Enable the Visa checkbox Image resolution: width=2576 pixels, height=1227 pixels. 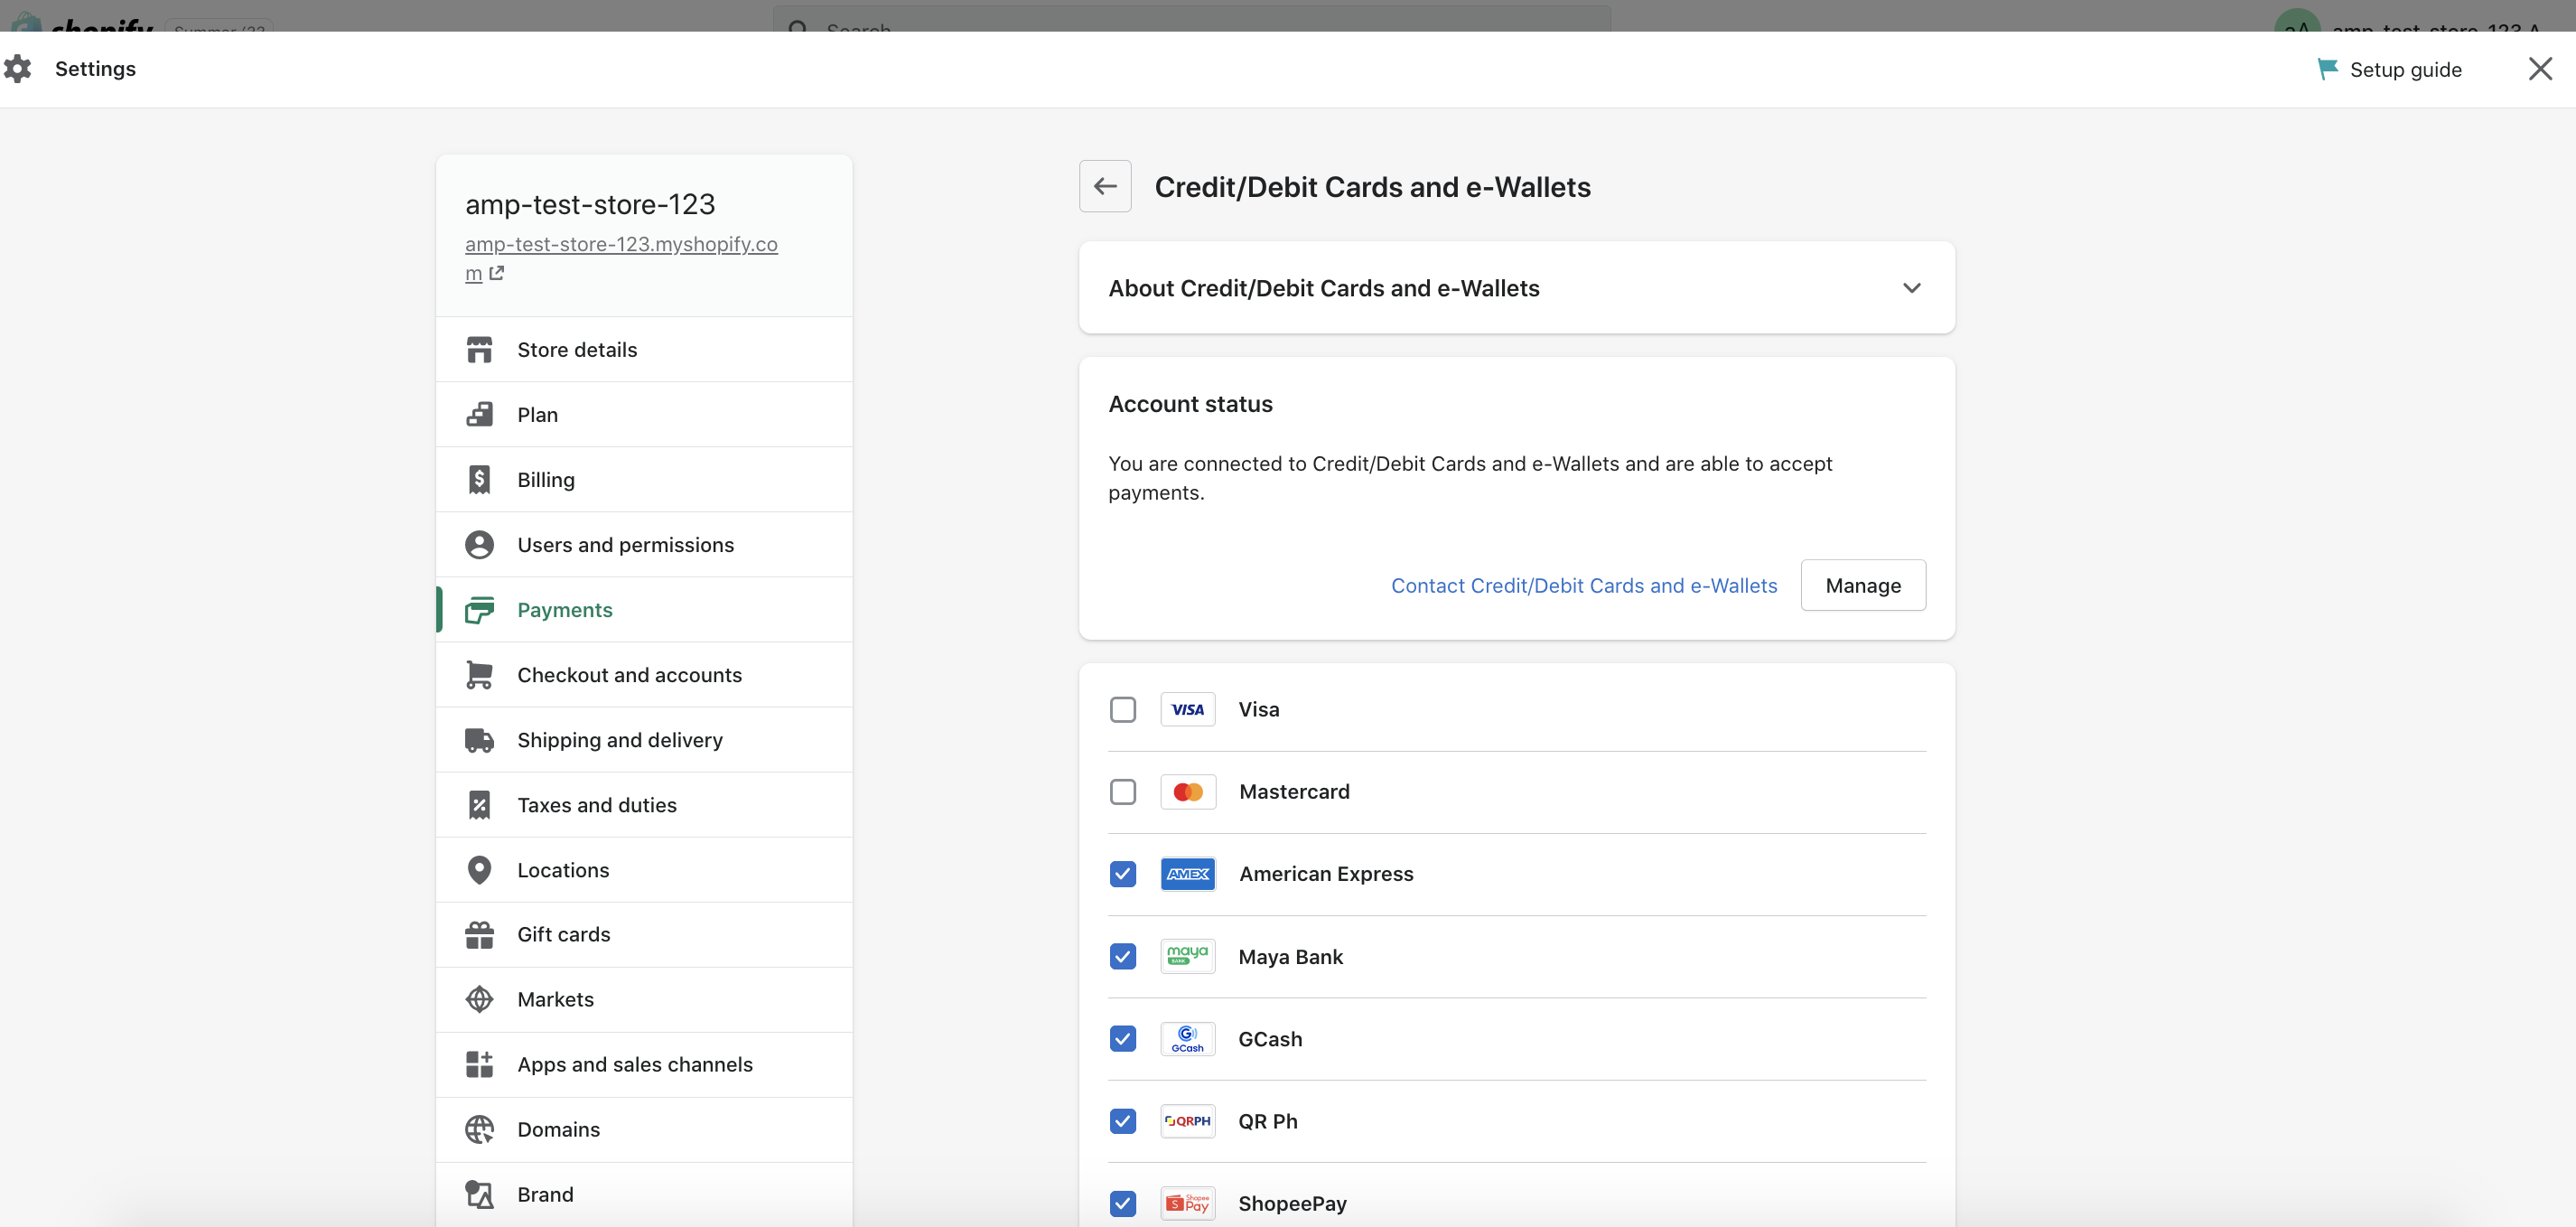coord(1123,709)
